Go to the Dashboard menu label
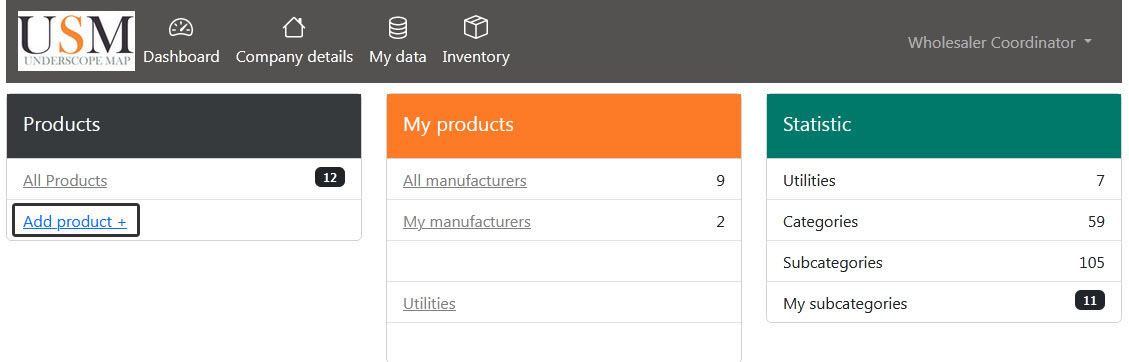Image resolution: width=1129 pixels, height=362 pixels. (181, 57)
